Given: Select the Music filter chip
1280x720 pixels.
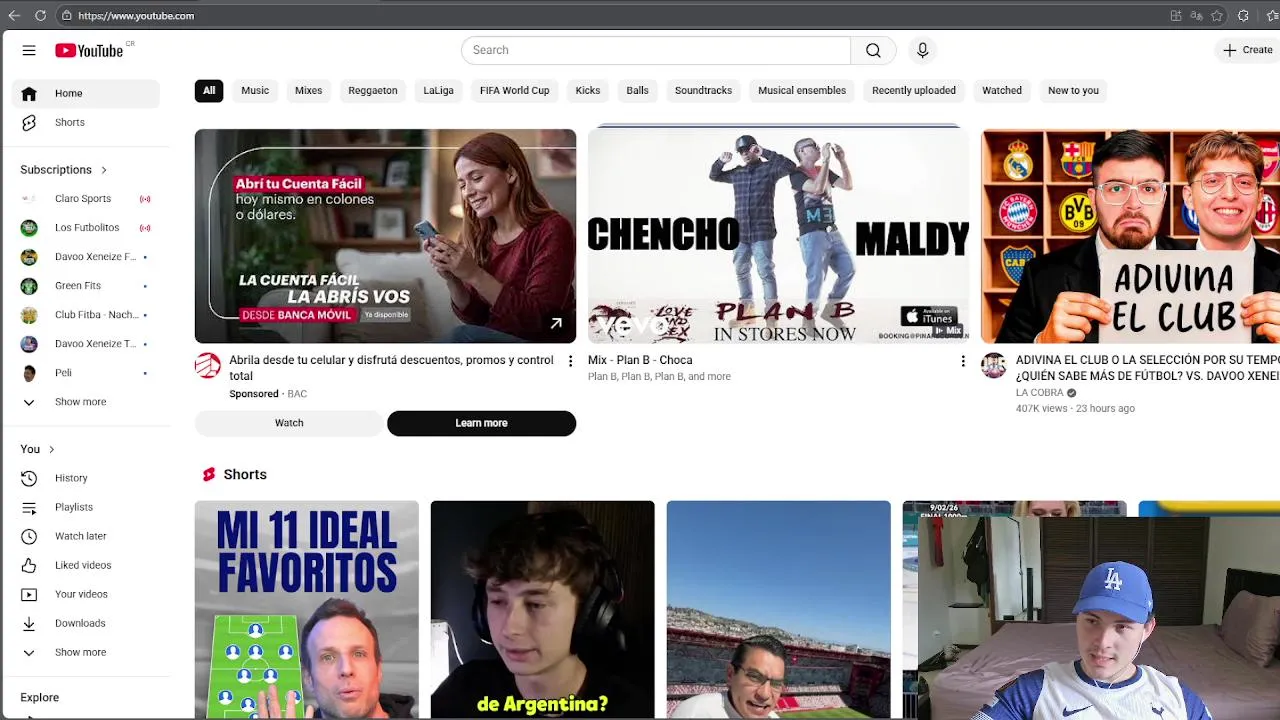Looking at the screenshot, I should (x=255, y=90).
